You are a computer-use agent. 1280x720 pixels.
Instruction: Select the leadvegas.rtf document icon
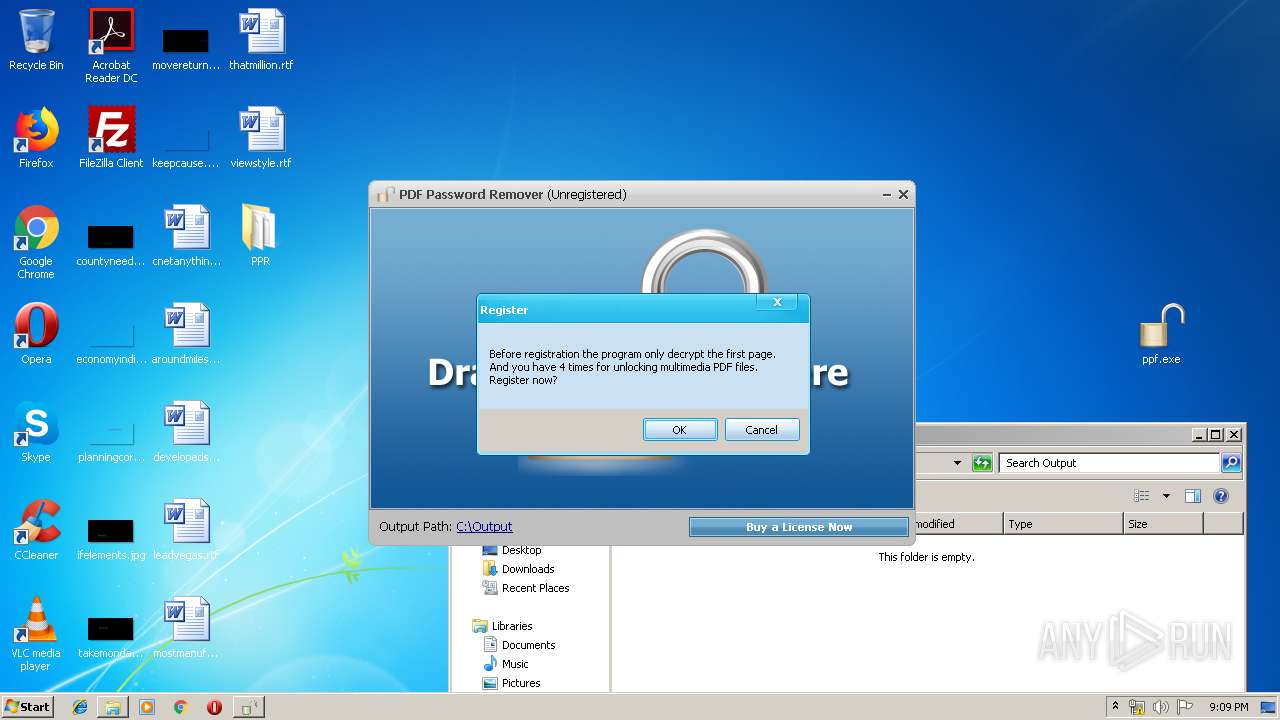tap(186, 530)
